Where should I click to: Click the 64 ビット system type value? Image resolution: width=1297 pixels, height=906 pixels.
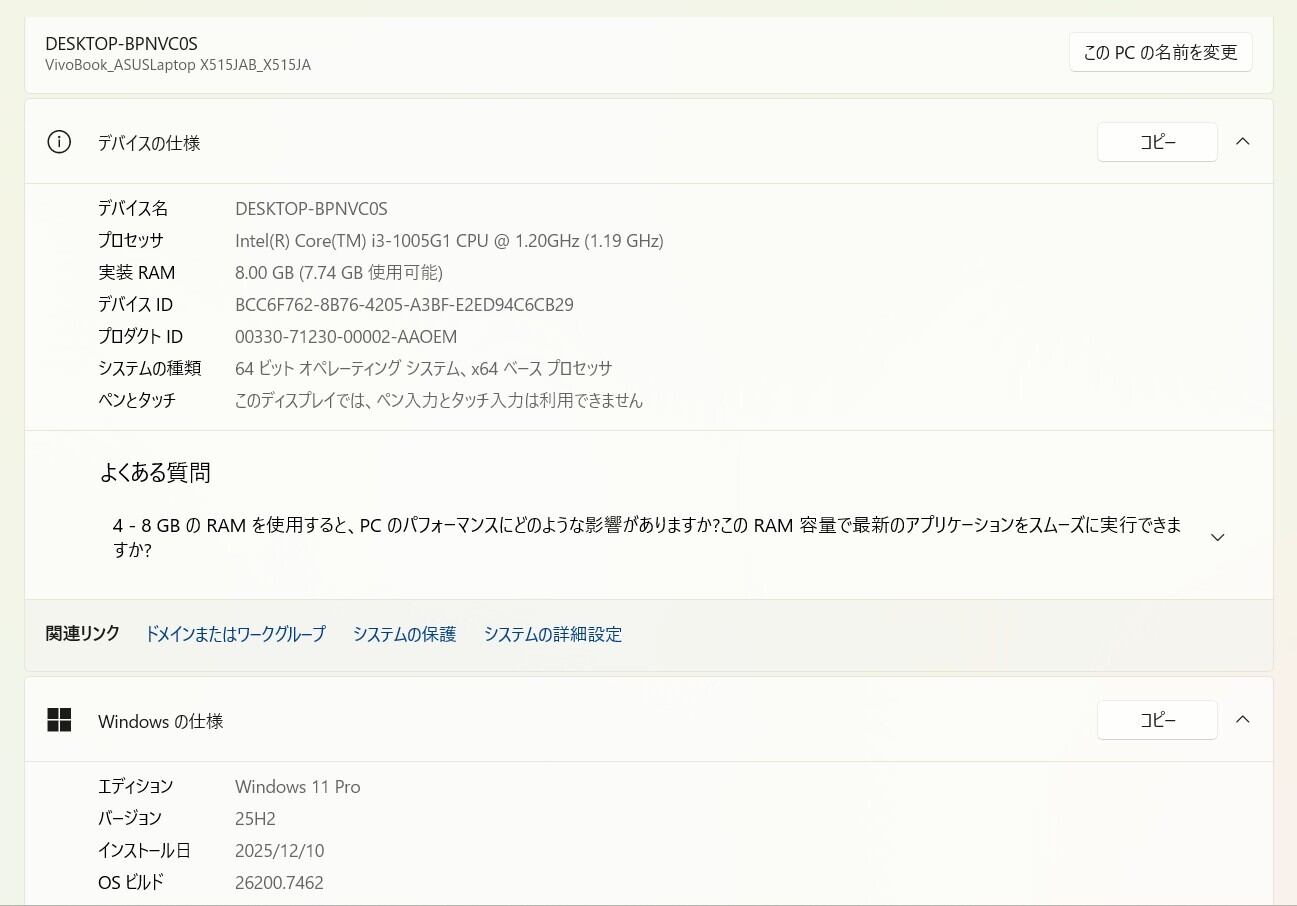[x=423, y=369]
